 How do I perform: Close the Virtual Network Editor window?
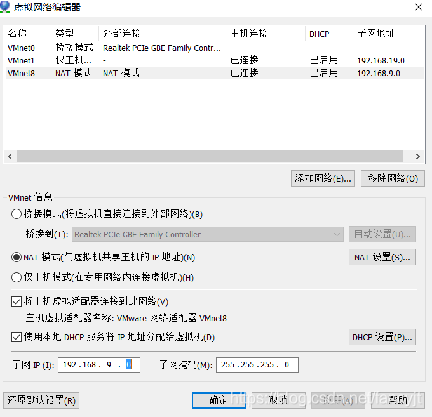point(419,7)
